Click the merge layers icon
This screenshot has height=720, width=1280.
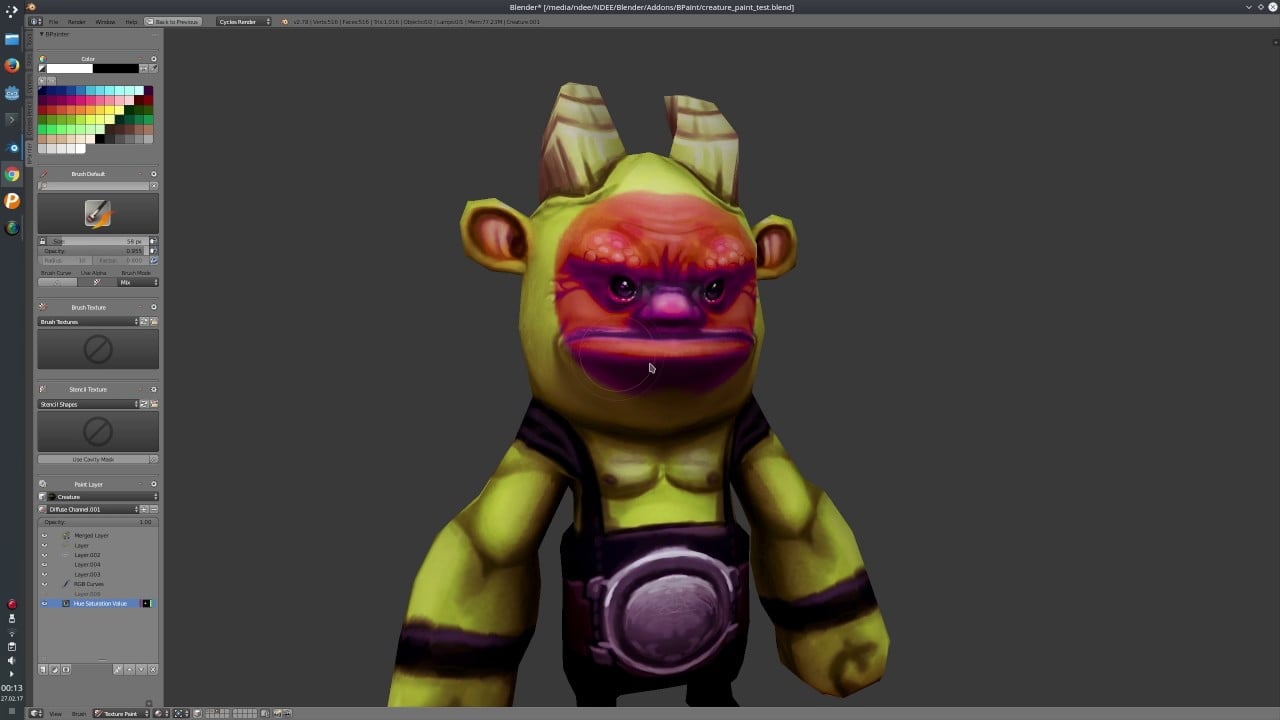pyautogui.click(x=118, y=669)
